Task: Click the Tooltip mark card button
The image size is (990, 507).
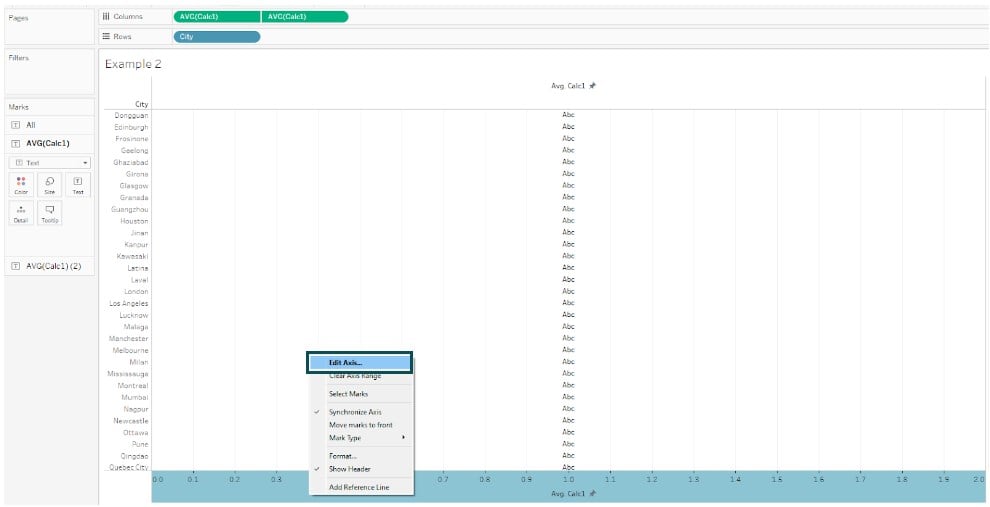Action: click(x=50, y=213)
